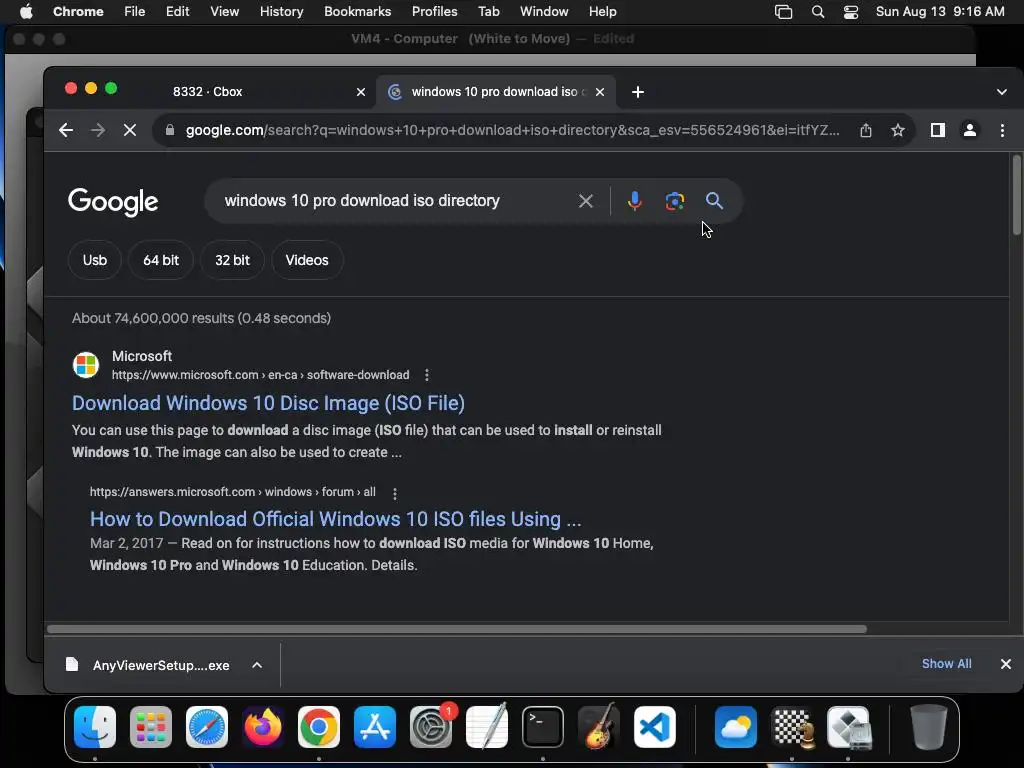Start voice search with microphone
Screen dimensions: 1024x768
point(634,201)
